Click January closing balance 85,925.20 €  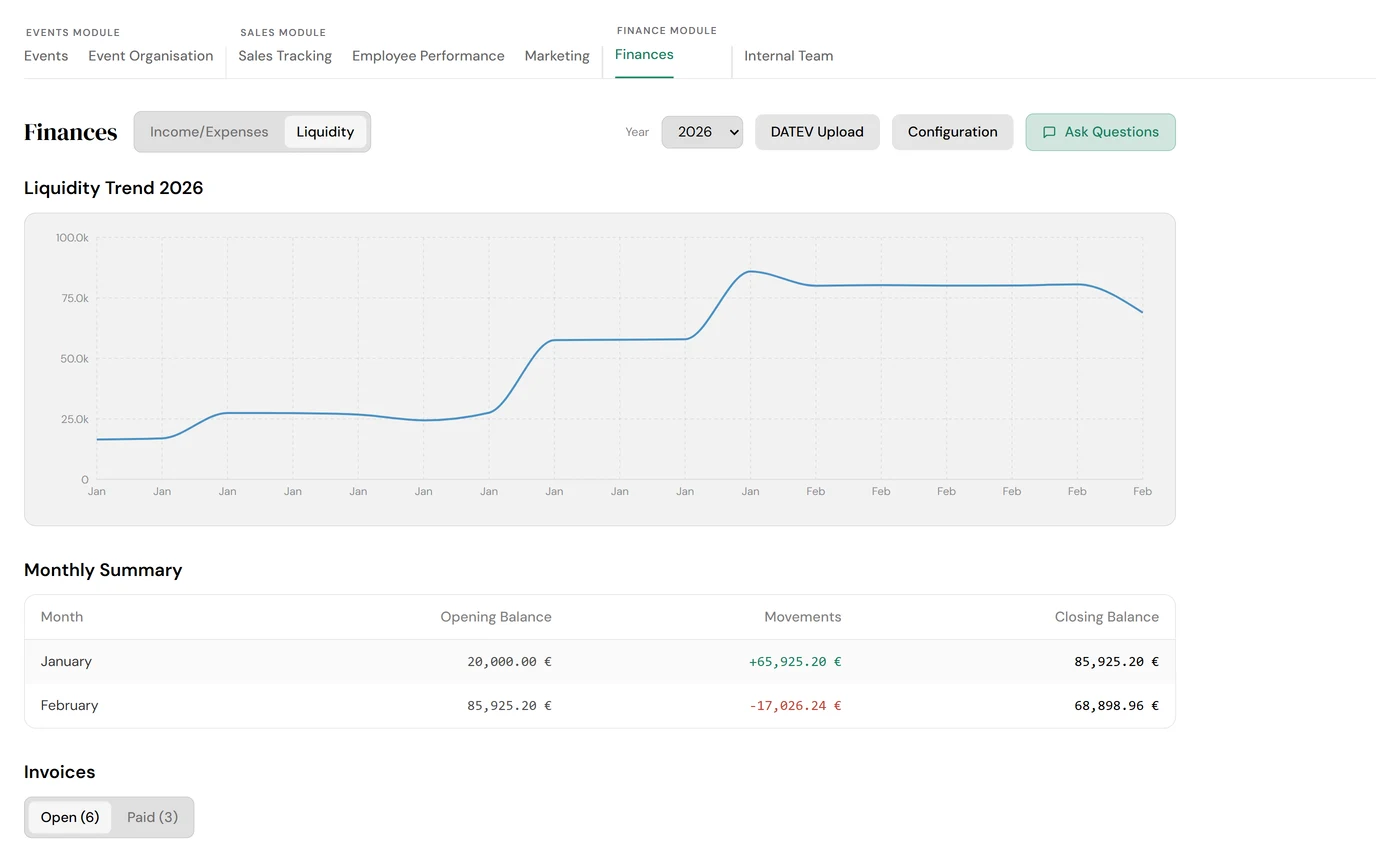(1117, 662)
